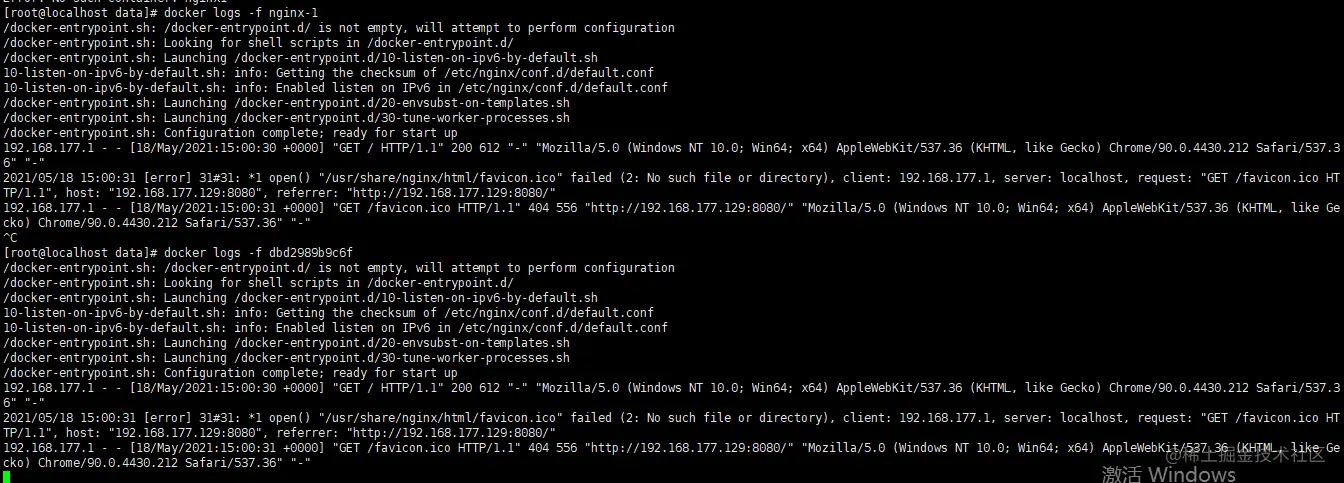
Task: Click the '激活 Windows' watermark text
Action: point(1169,473)
